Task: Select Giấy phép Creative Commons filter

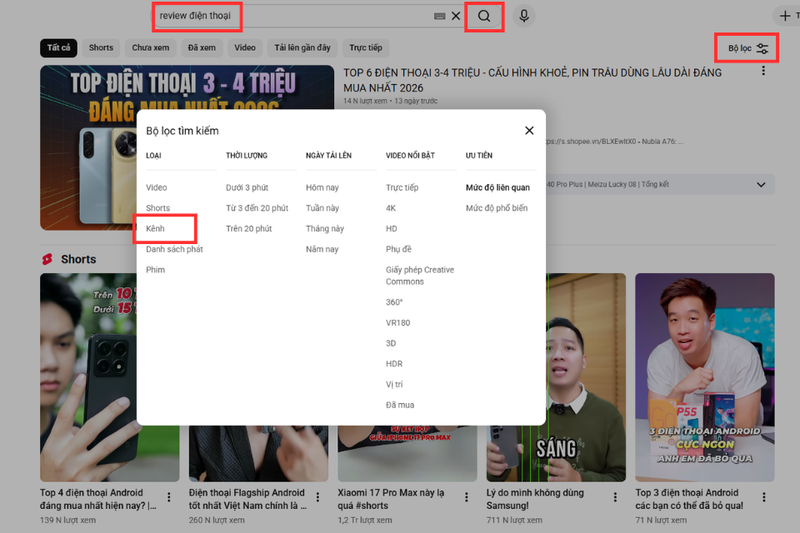Action: [420, 275]
